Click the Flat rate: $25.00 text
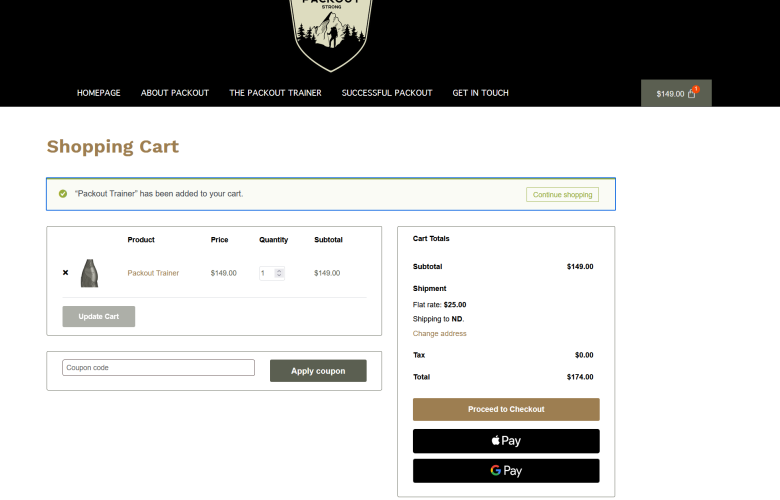 point(439,304)
